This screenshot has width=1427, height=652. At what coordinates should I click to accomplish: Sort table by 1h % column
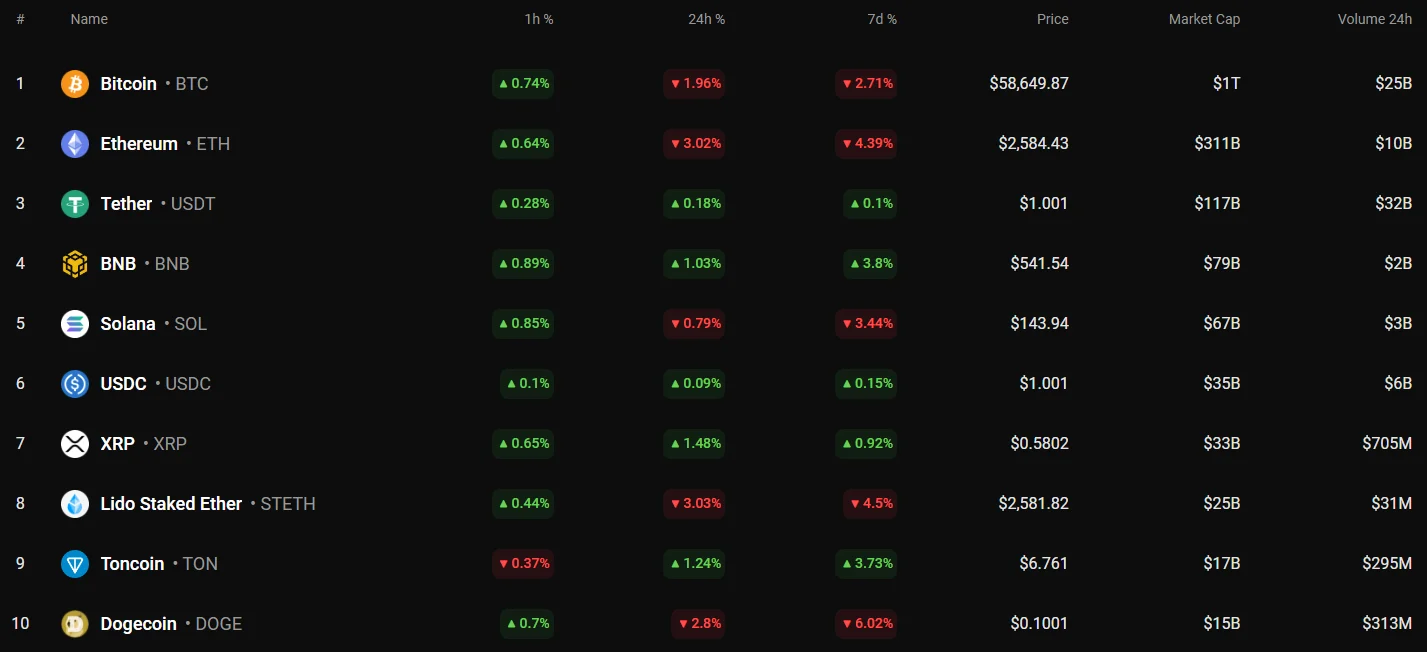coord(539,19)
